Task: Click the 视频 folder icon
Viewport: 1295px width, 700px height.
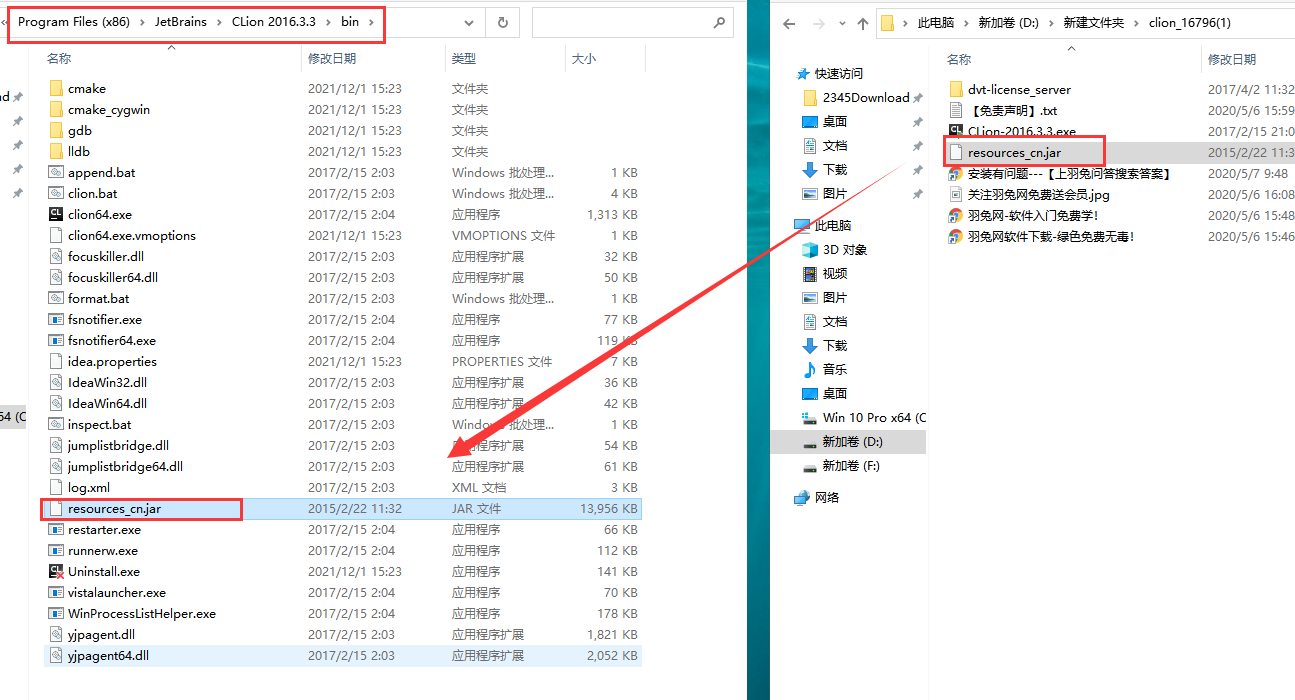Action: [810, 274]
